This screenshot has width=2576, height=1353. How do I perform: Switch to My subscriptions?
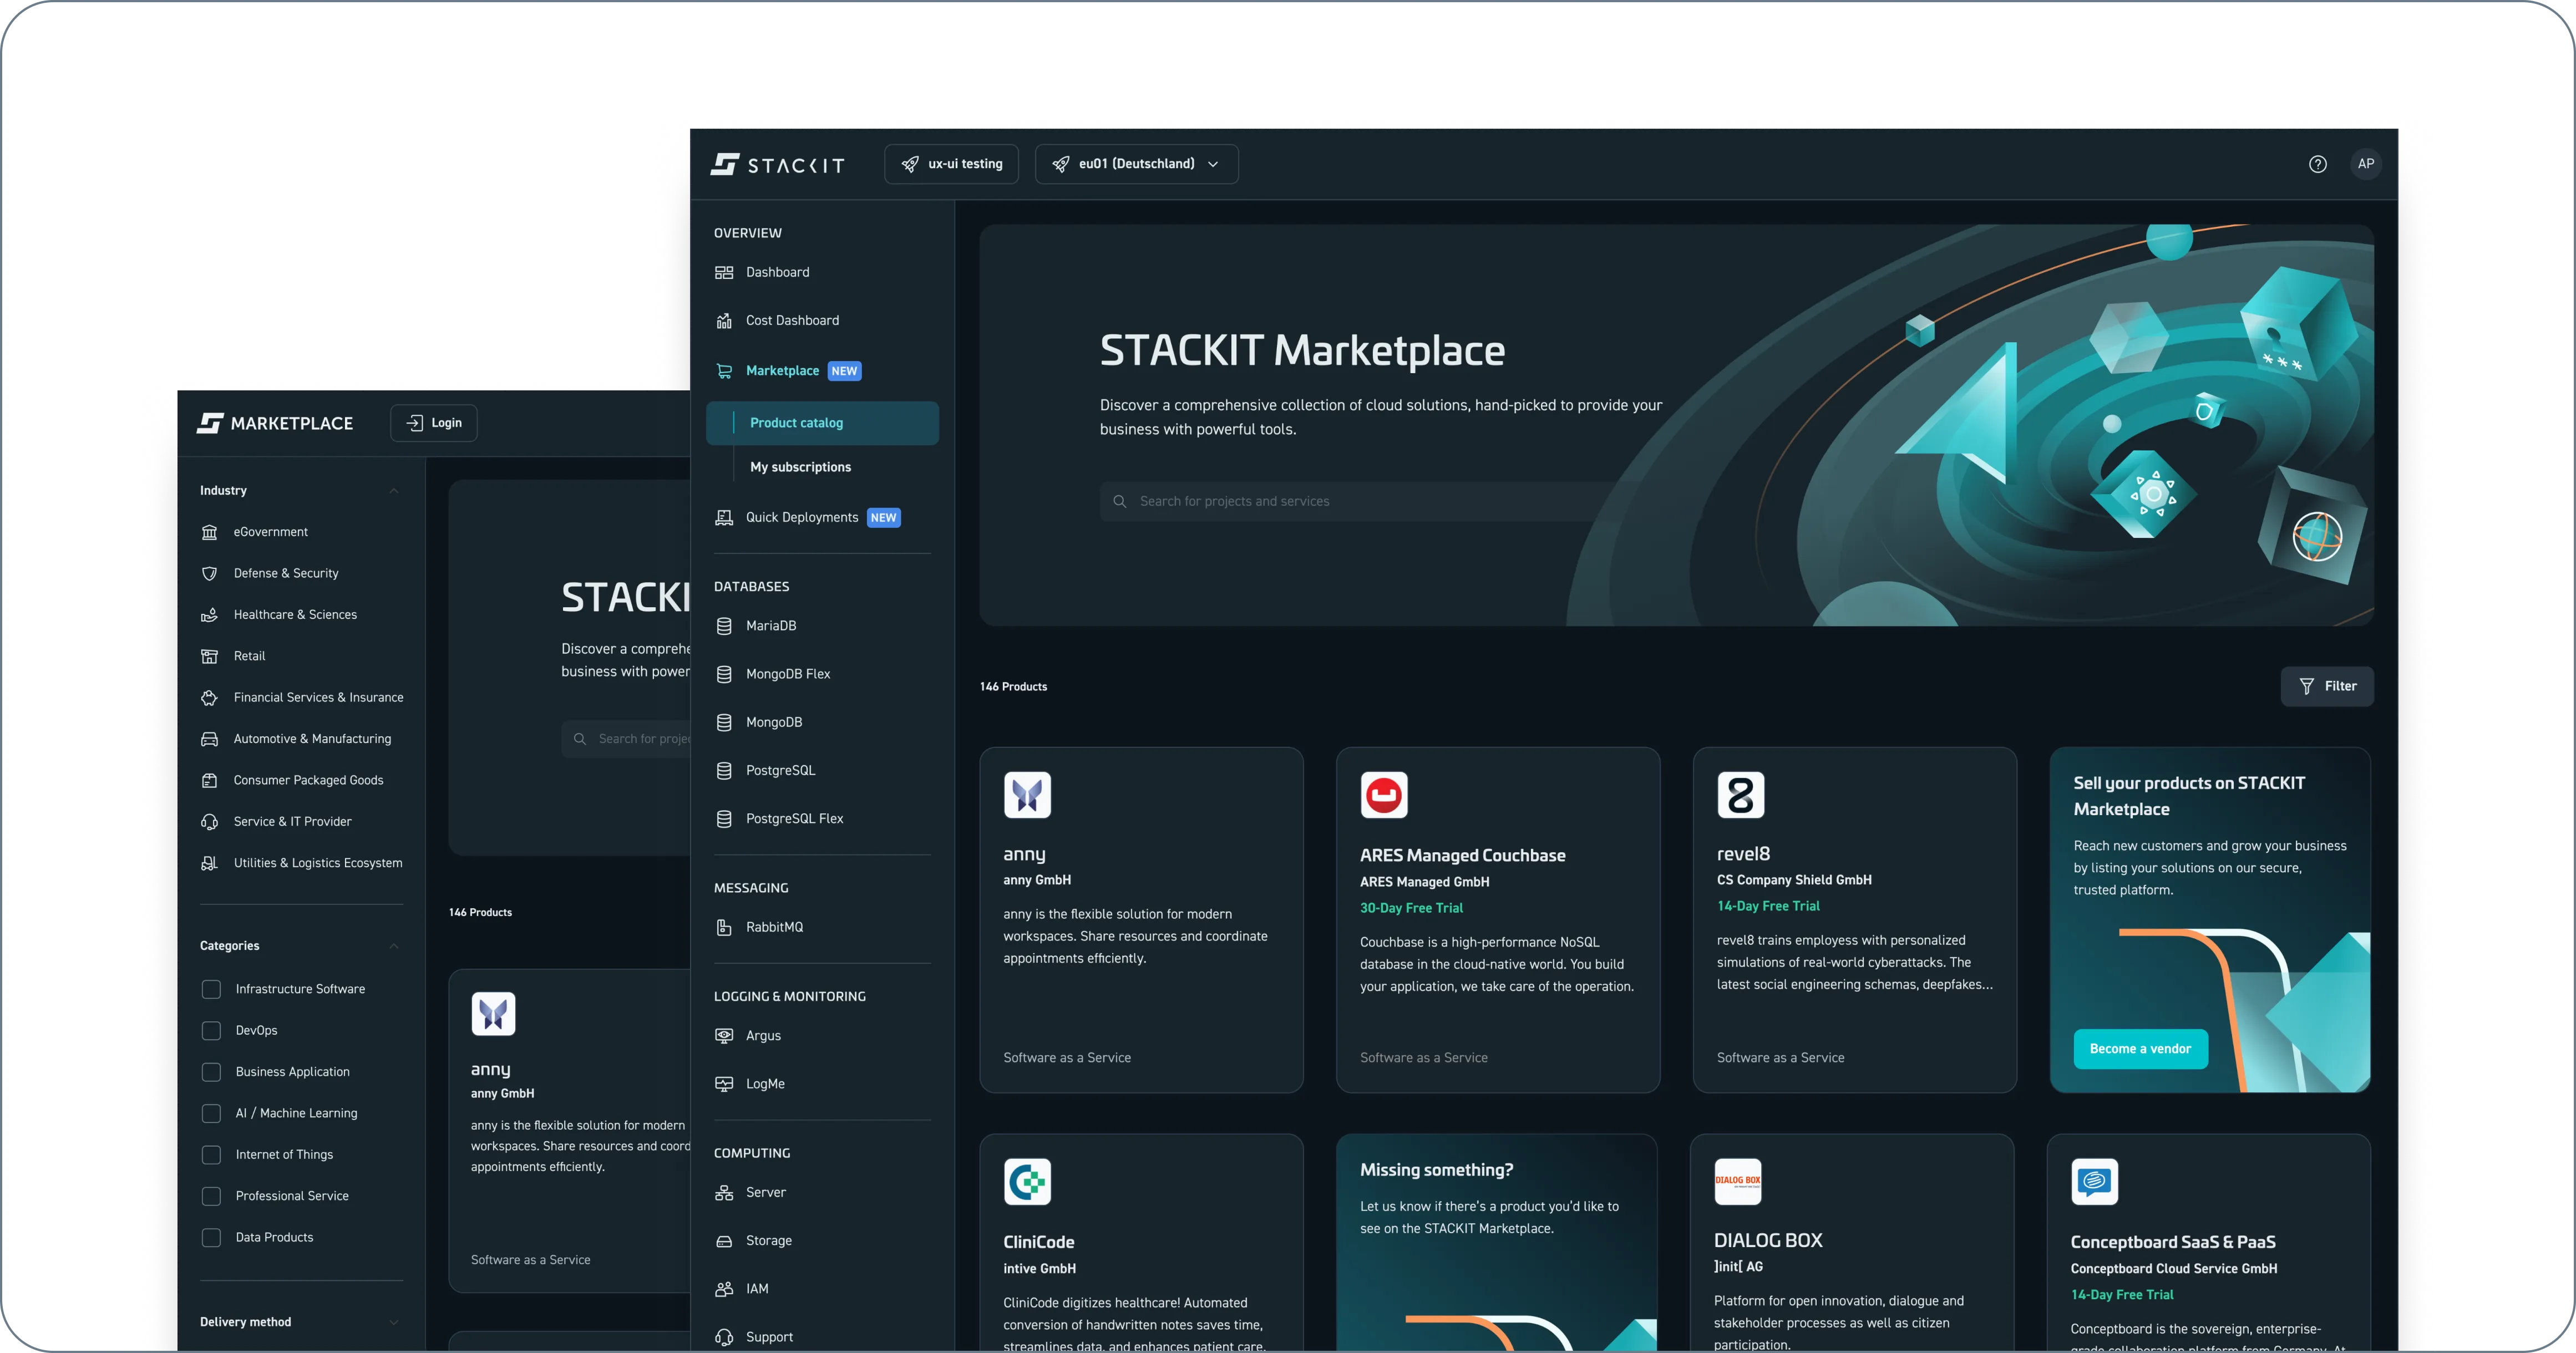pos(800,466)
